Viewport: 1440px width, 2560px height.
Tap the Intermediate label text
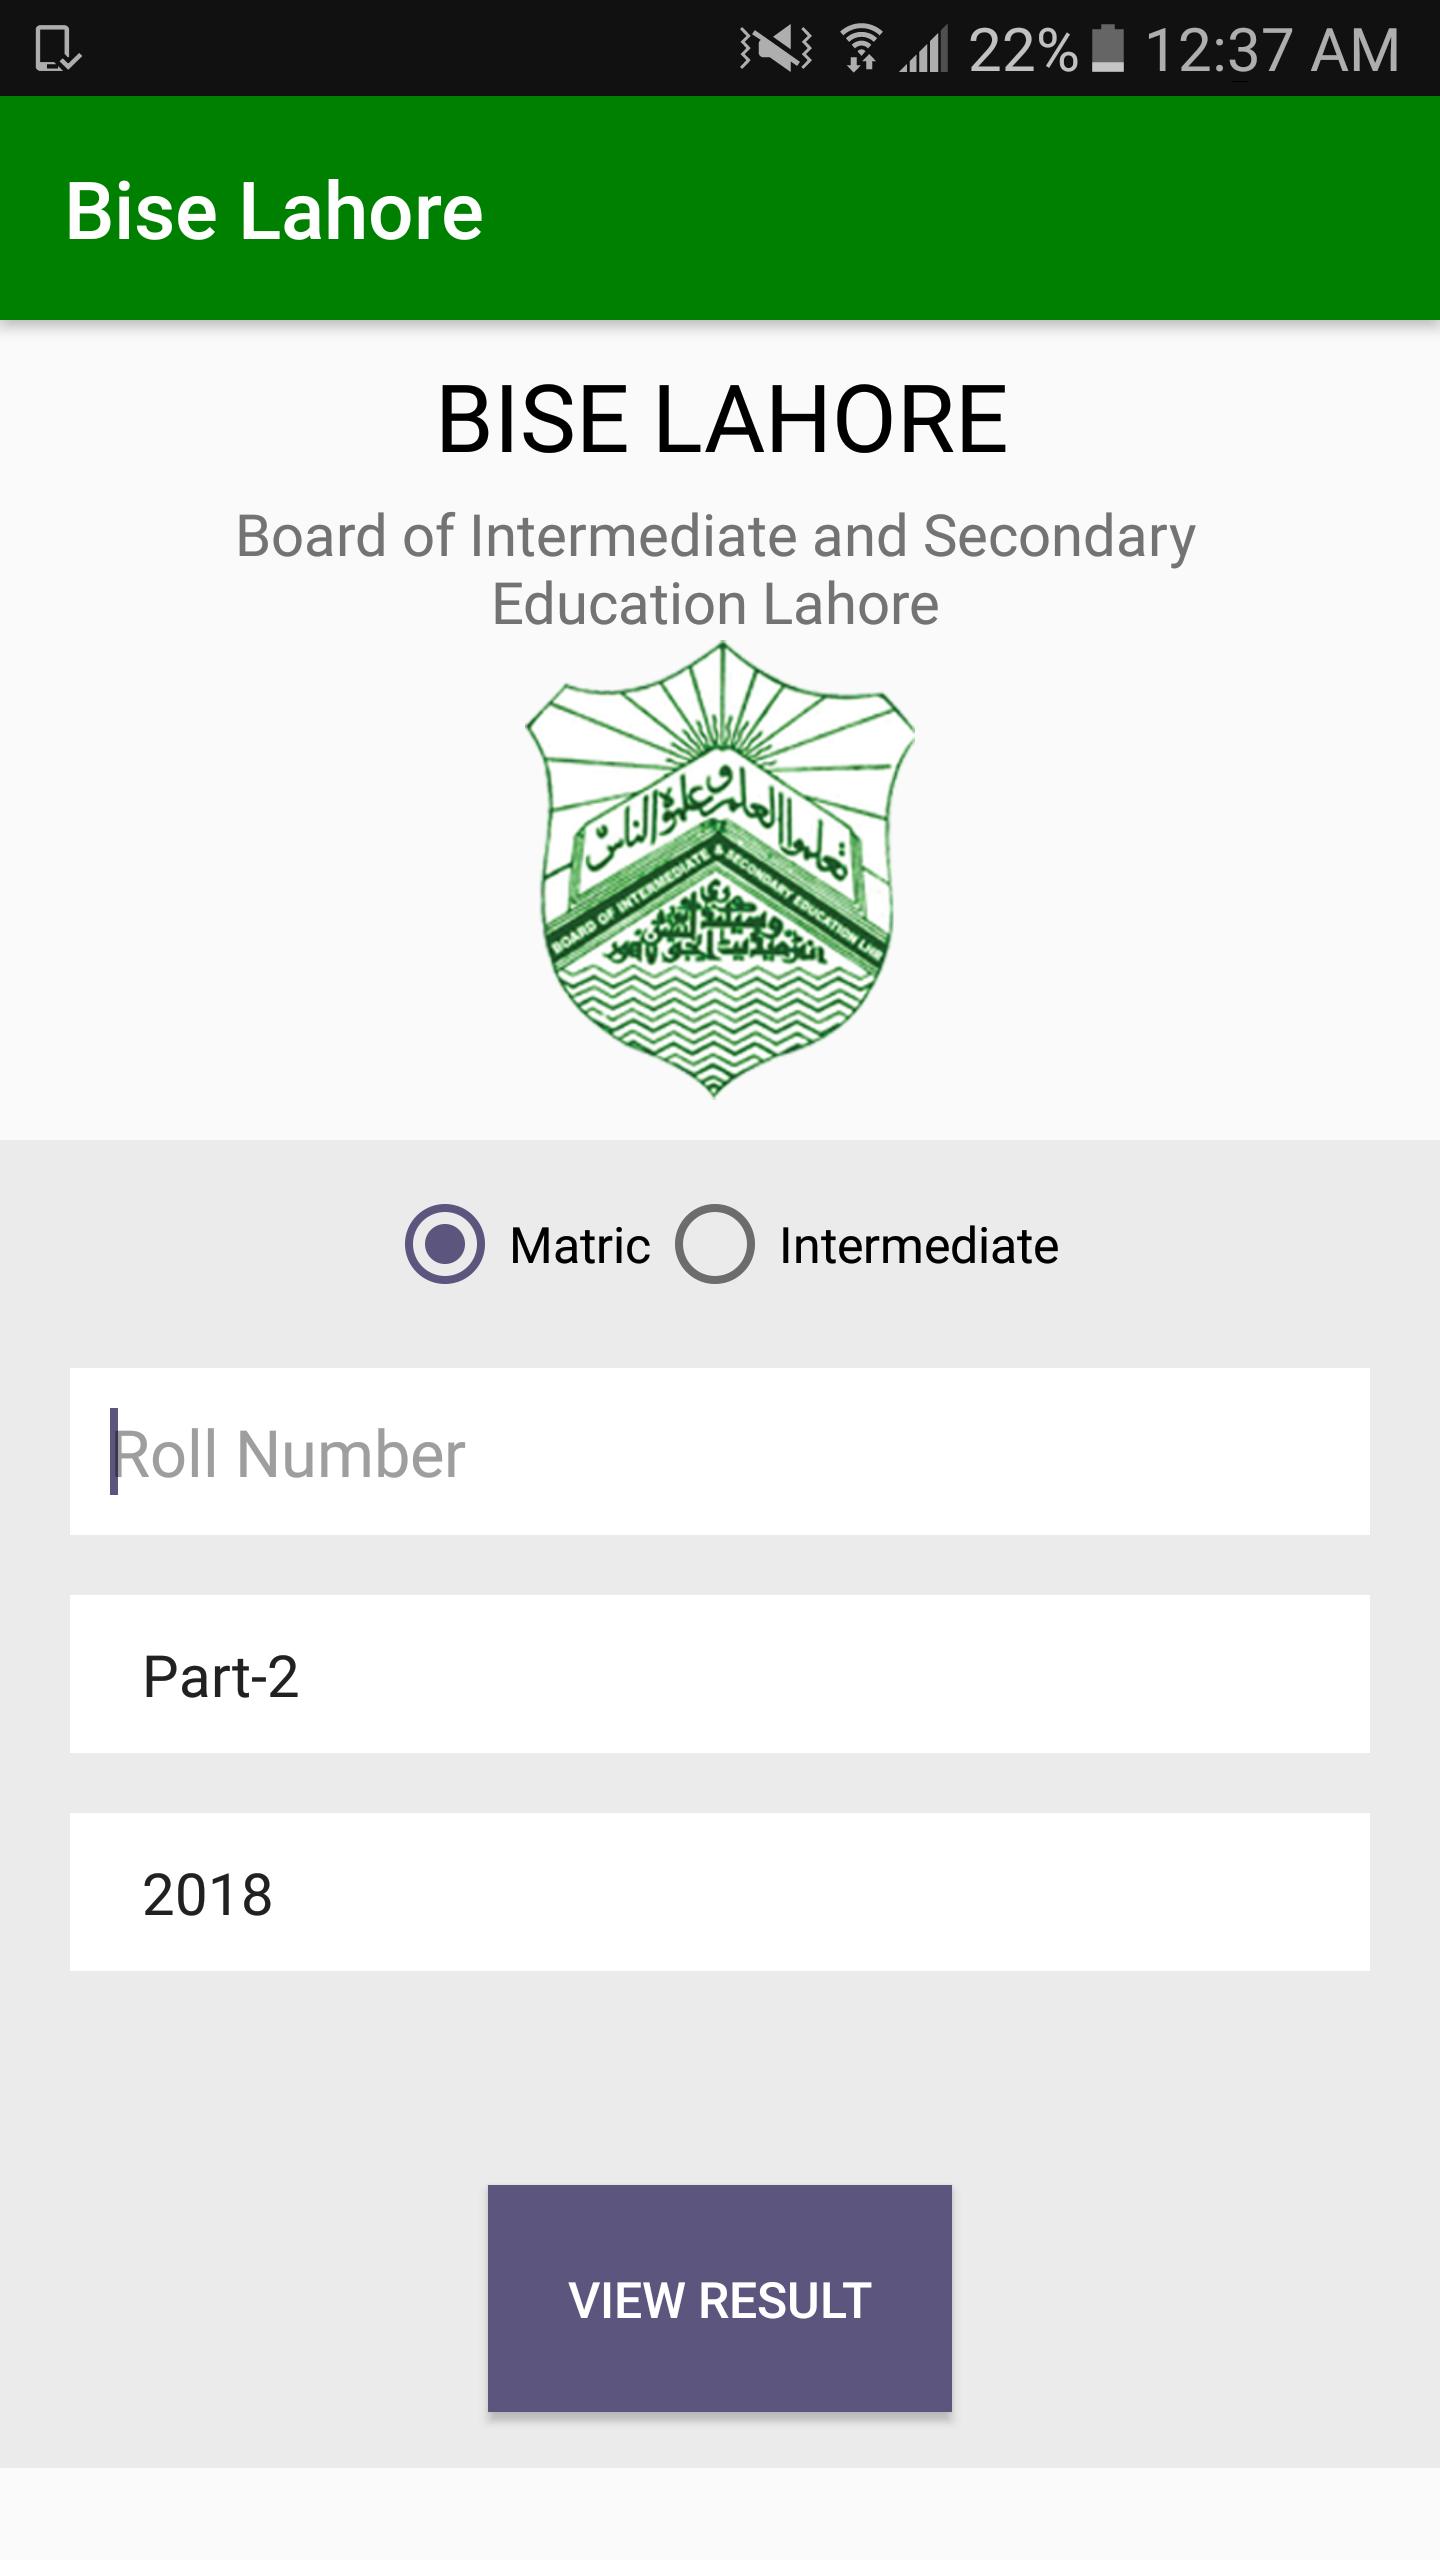point(918,1246)
